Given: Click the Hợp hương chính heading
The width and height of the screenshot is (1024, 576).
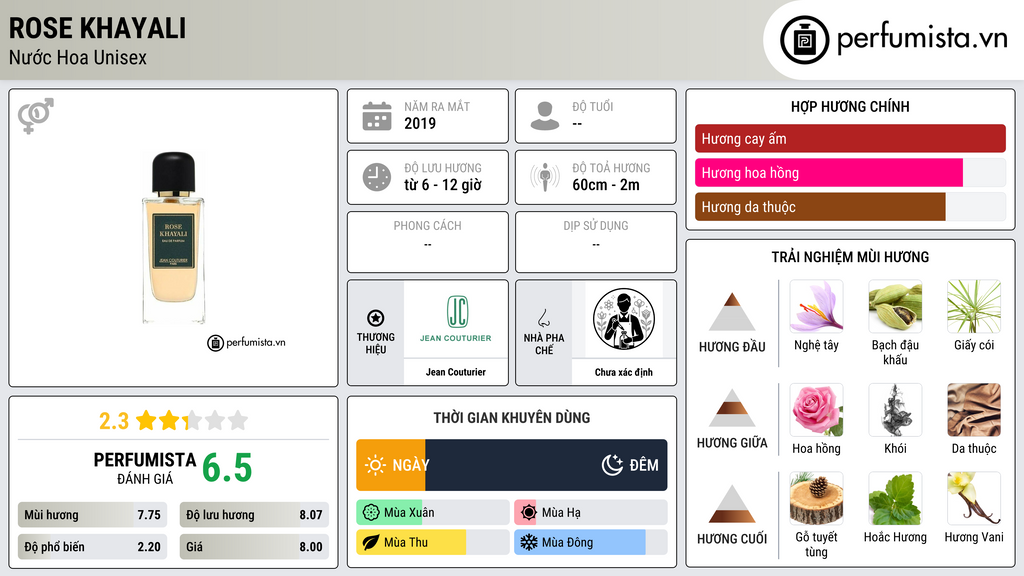Looking at the screenshot, I should [850, 106].
